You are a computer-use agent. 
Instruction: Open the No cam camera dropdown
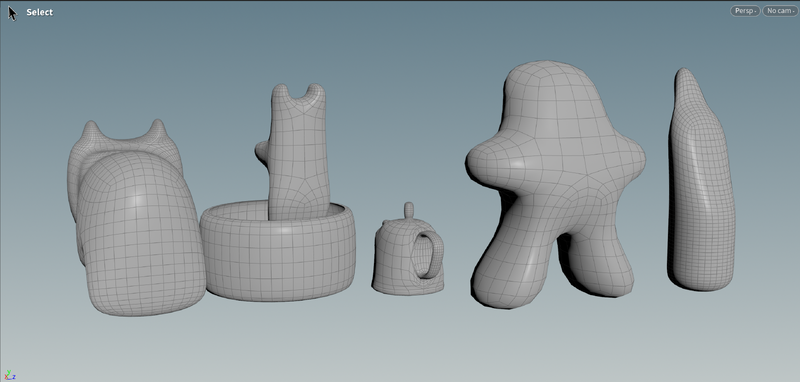780,11
